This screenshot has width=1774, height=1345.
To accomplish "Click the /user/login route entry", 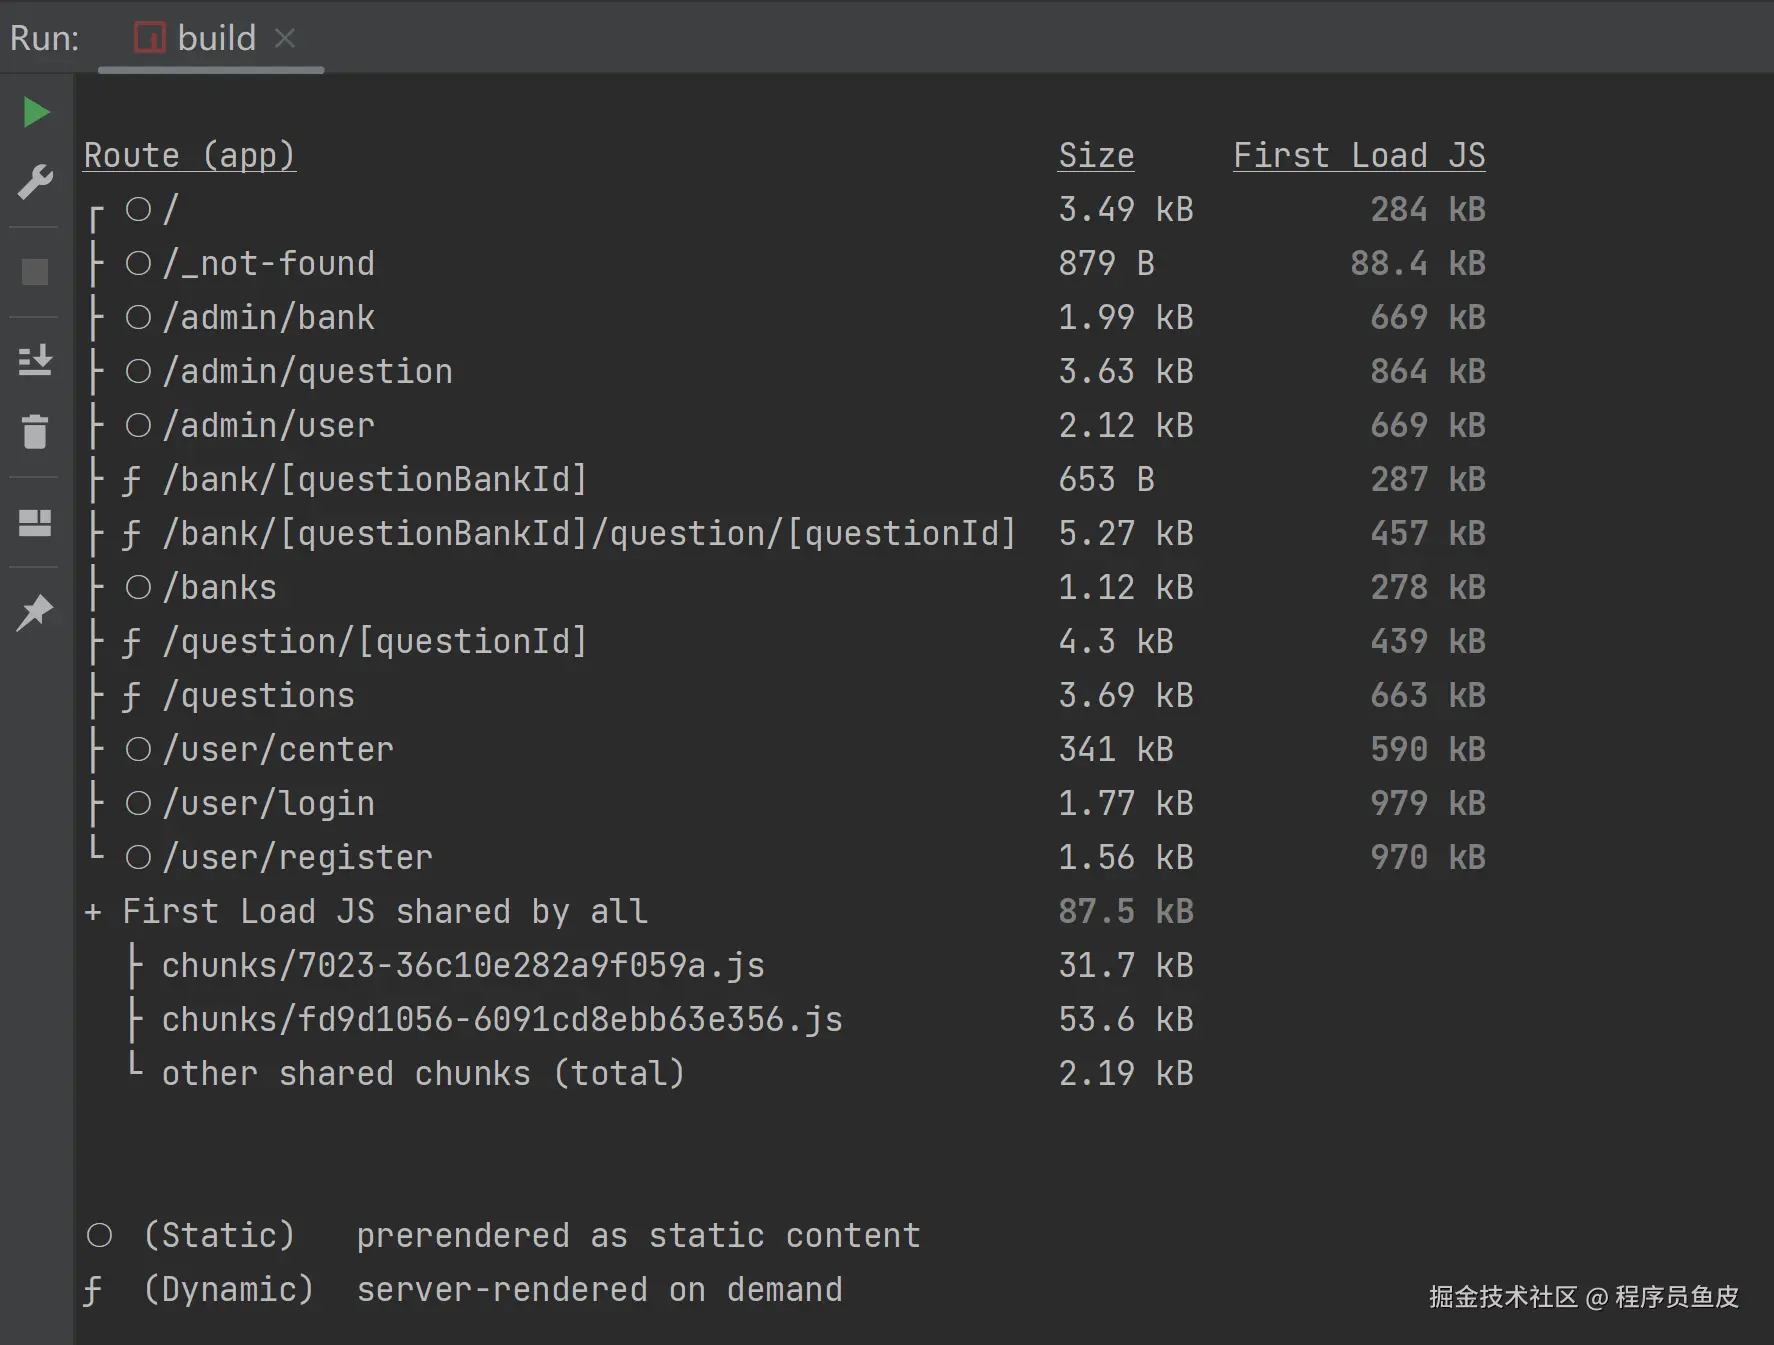I will [269, 804].
